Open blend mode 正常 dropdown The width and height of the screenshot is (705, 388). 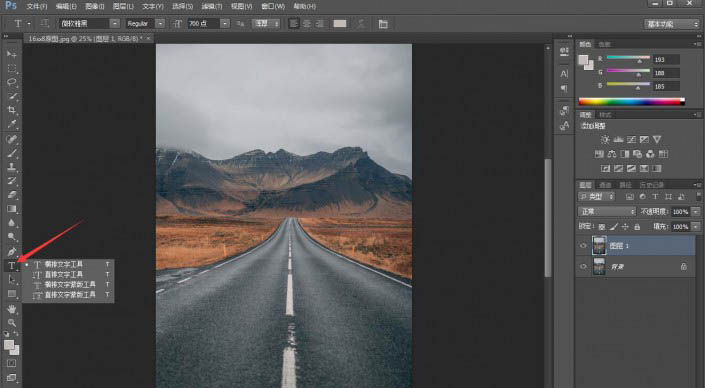pyautogui.click(x=607, y=211)
